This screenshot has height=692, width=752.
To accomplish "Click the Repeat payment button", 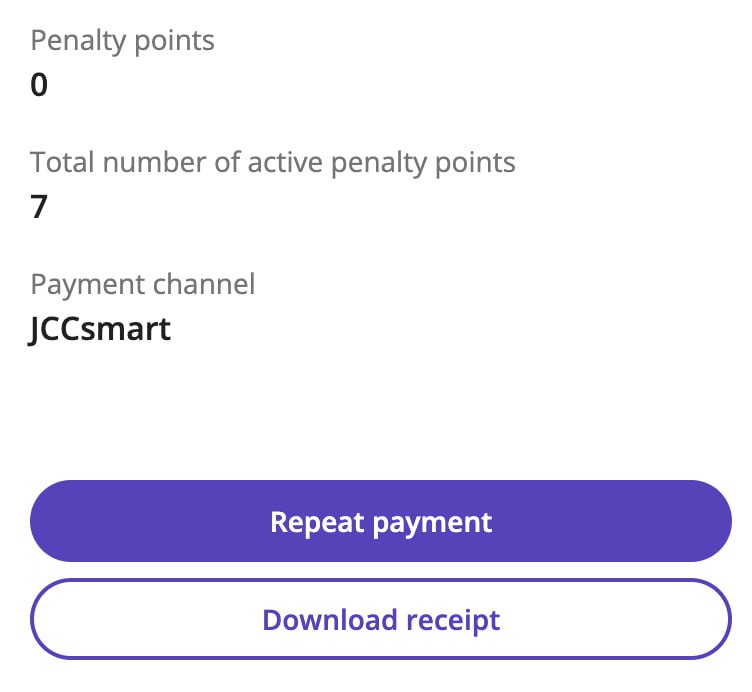I will pos(381,521).
